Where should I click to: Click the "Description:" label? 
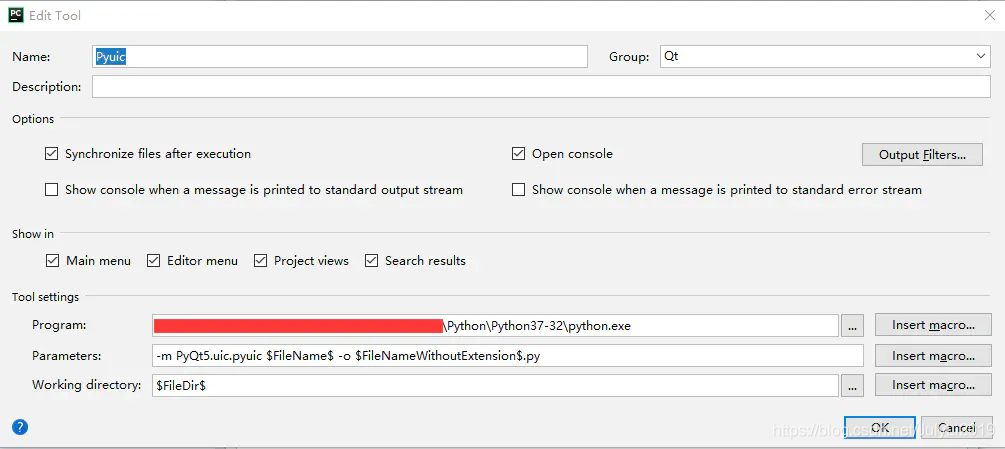(47, 86)
